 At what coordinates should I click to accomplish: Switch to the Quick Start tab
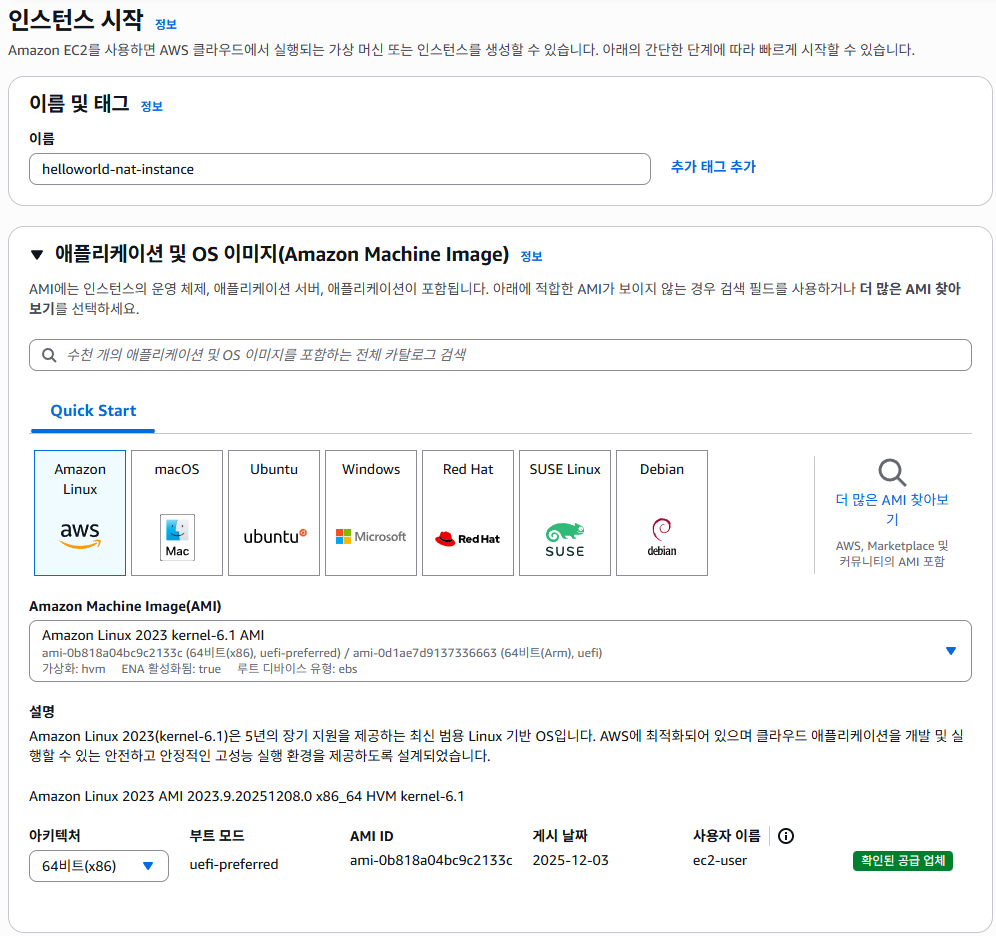pyautogui.click(x=93, y=411)
